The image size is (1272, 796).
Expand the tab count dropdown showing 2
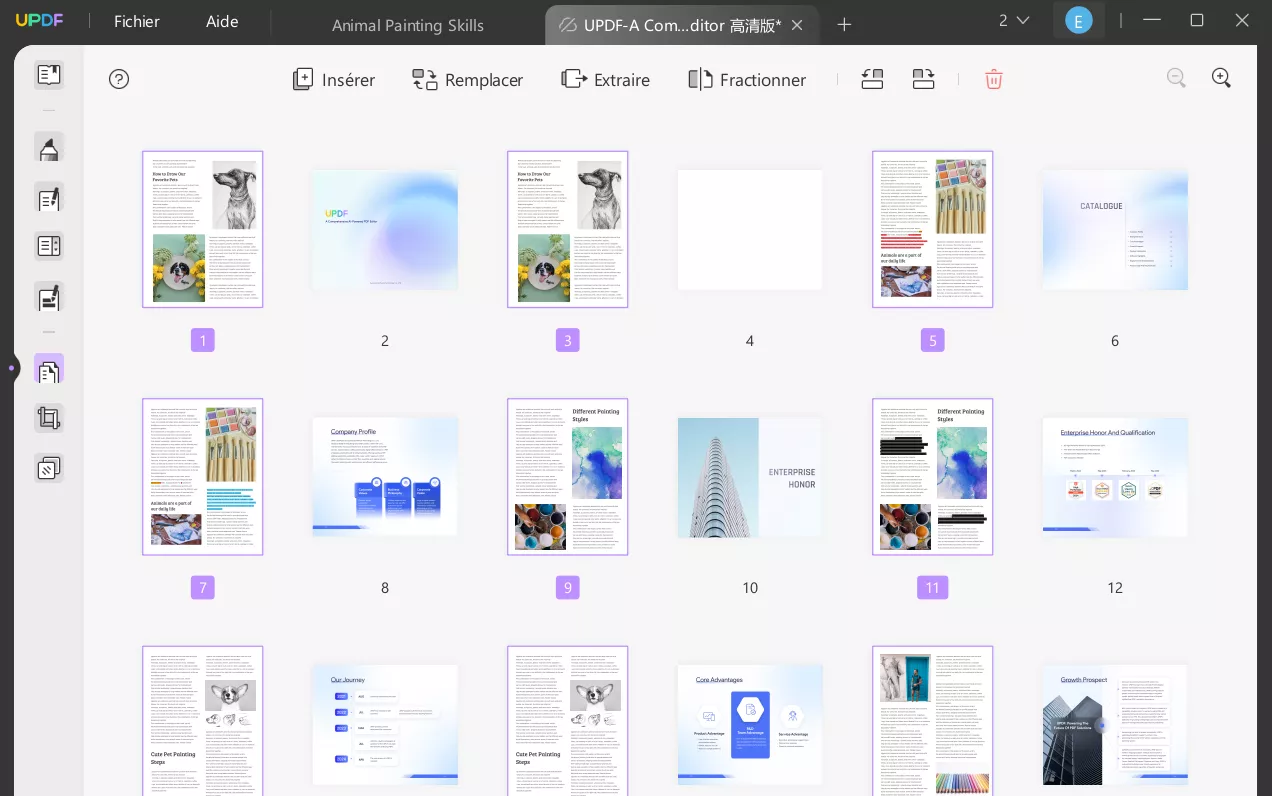(1013, 20)
